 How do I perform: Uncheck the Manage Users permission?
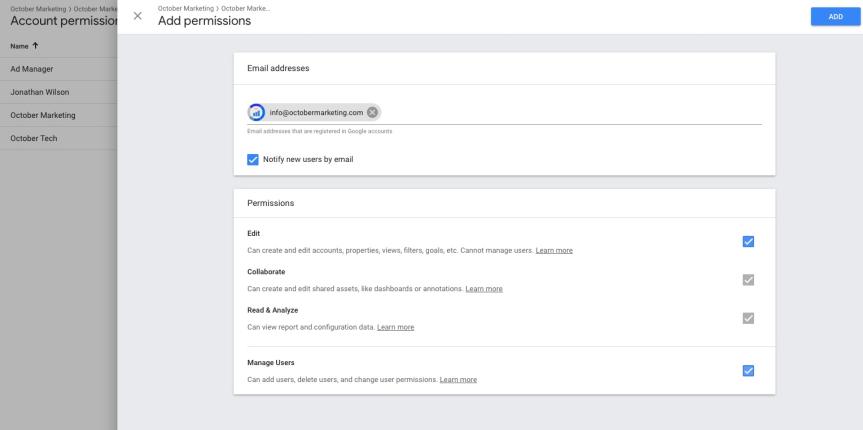pos(748,370)
